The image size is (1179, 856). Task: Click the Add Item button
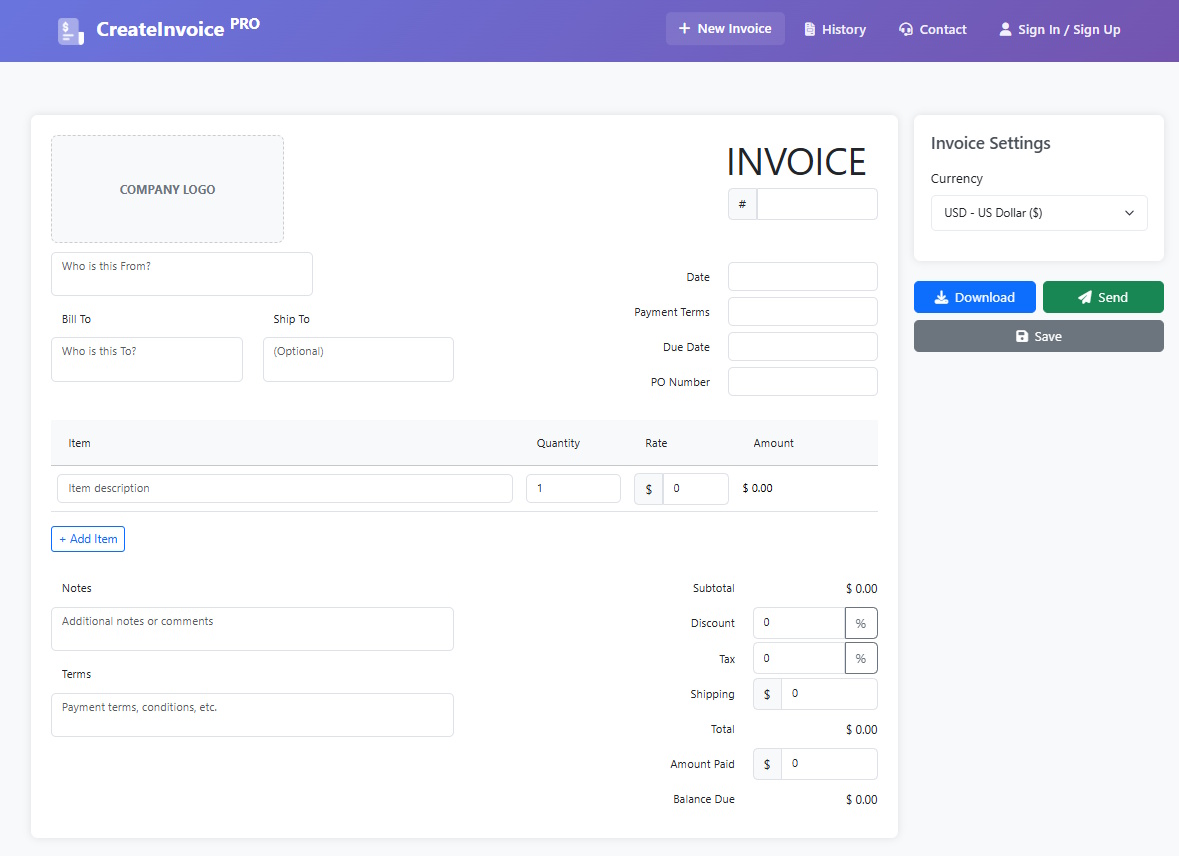(x=87, y=538)
